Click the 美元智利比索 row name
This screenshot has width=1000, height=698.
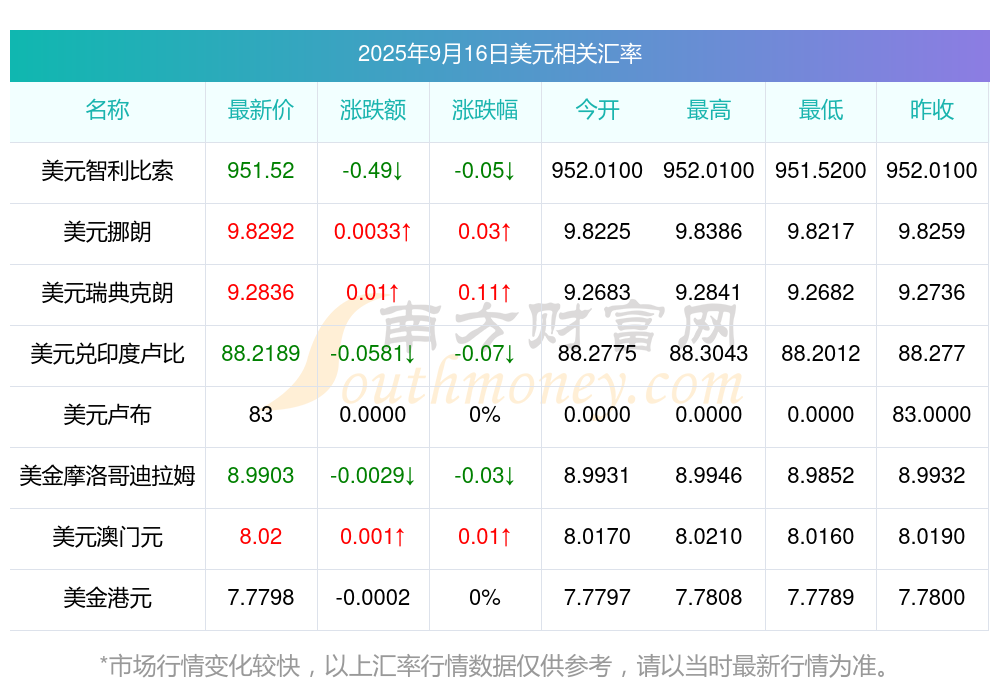107,170
